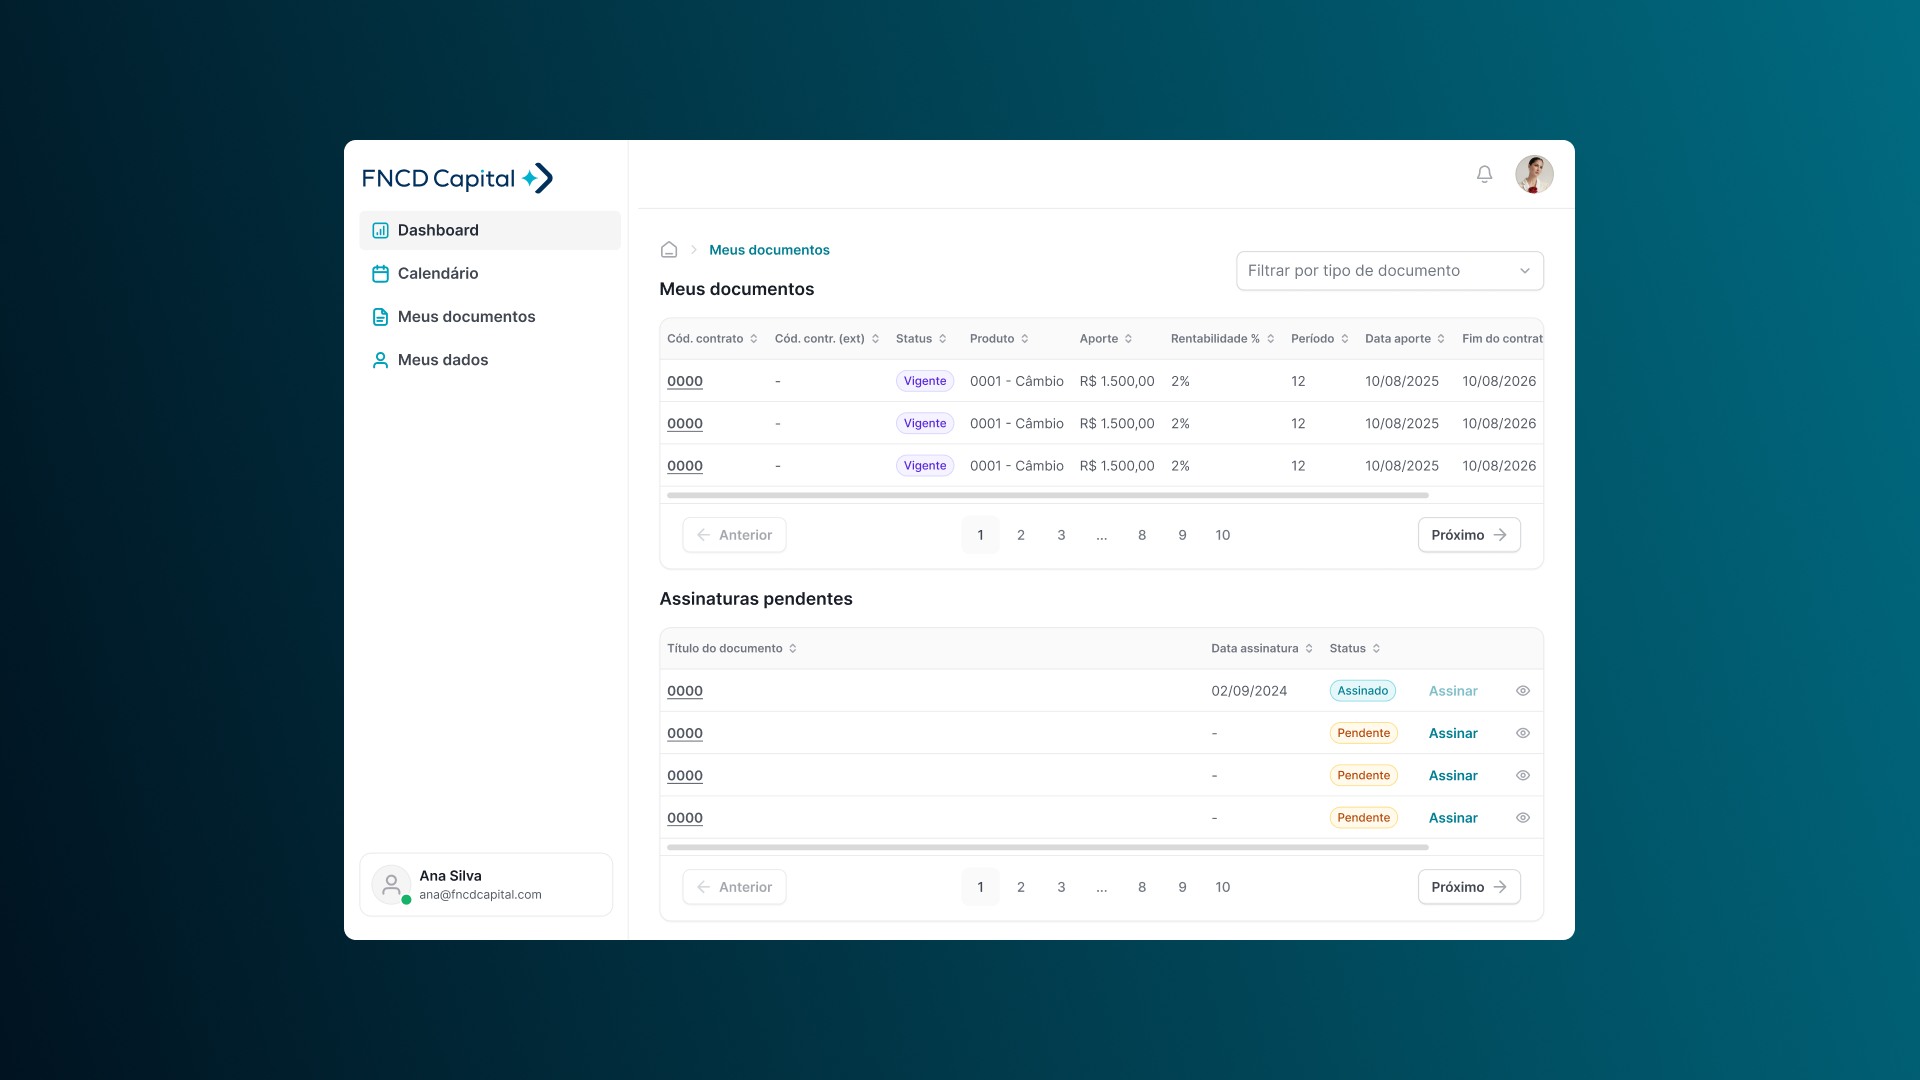Click Assinar link in Assinado row
Viewport: 1920px width, 1080px height.
pyautogui.click(x=1452, y=691)
